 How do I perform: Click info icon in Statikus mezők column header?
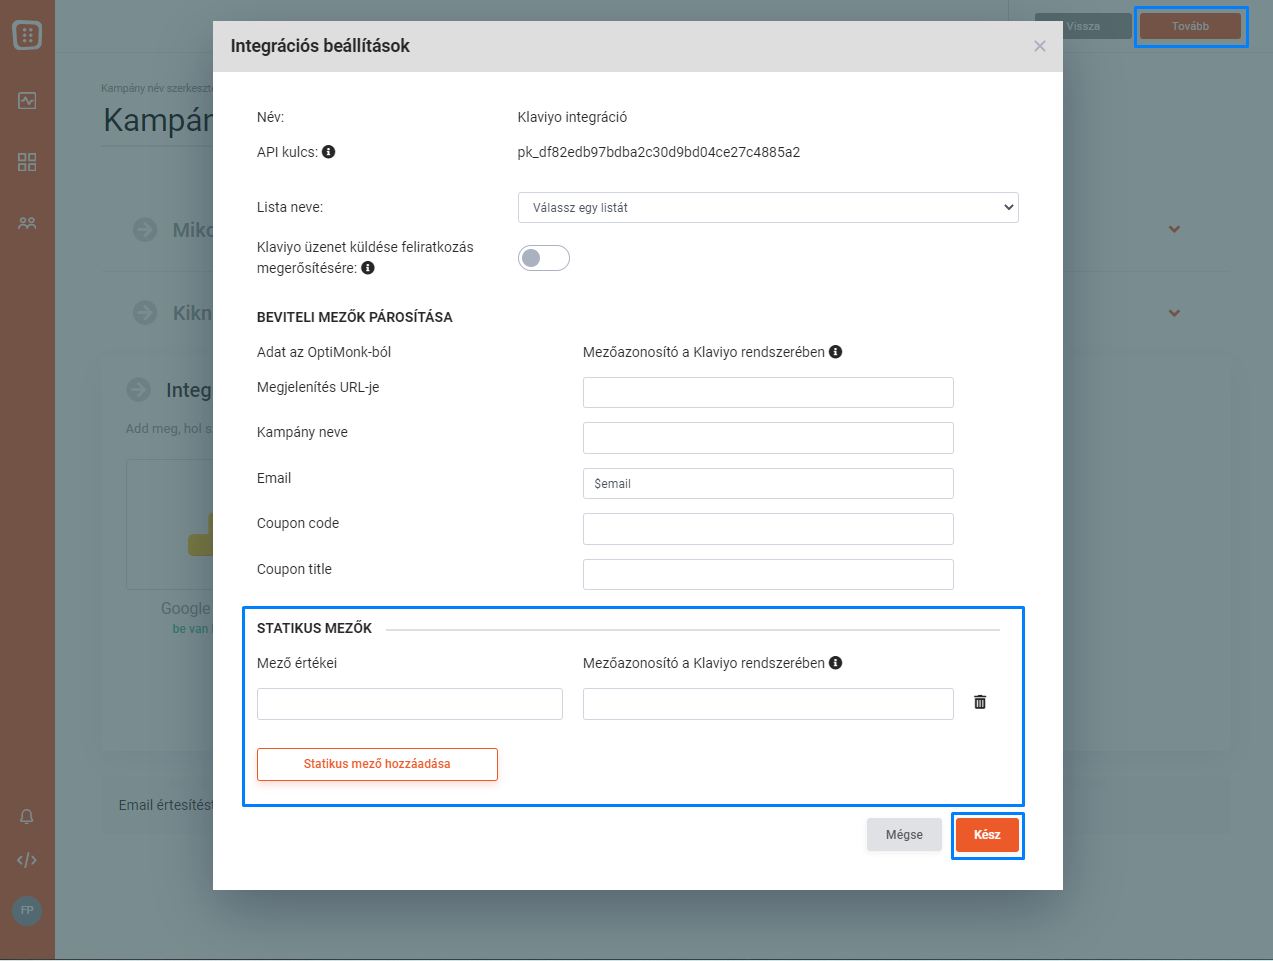tap(836, 663)
